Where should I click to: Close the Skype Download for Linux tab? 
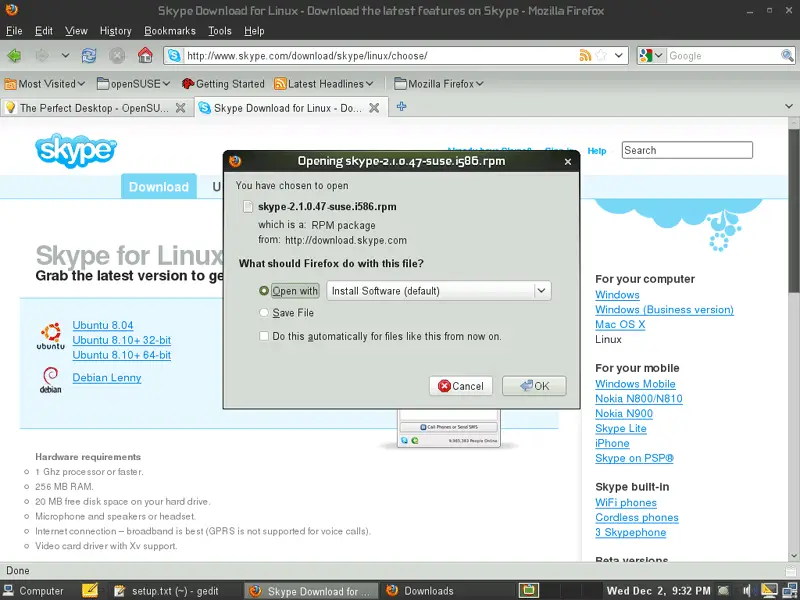[x=374, y=108]
